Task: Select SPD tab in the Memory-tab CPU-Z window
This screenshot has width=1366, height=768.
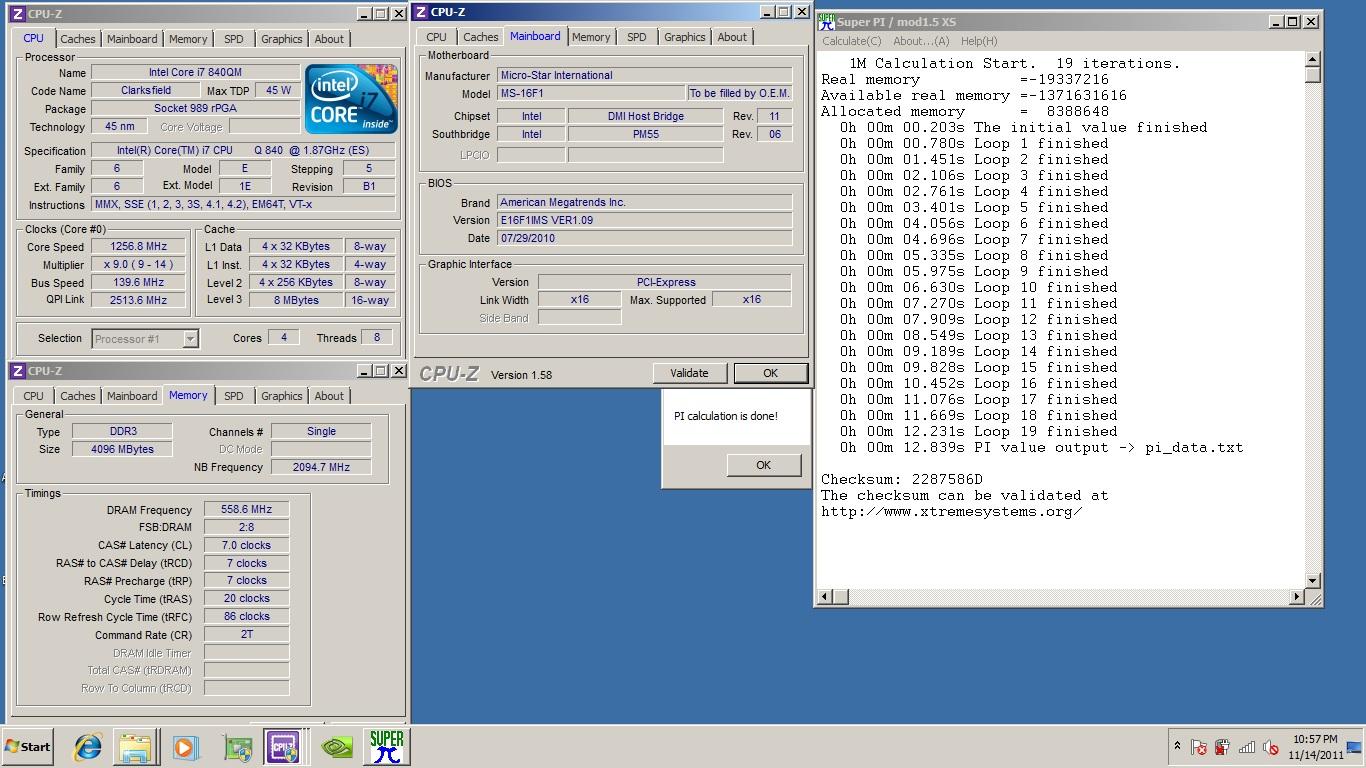Action: (234, 396)
